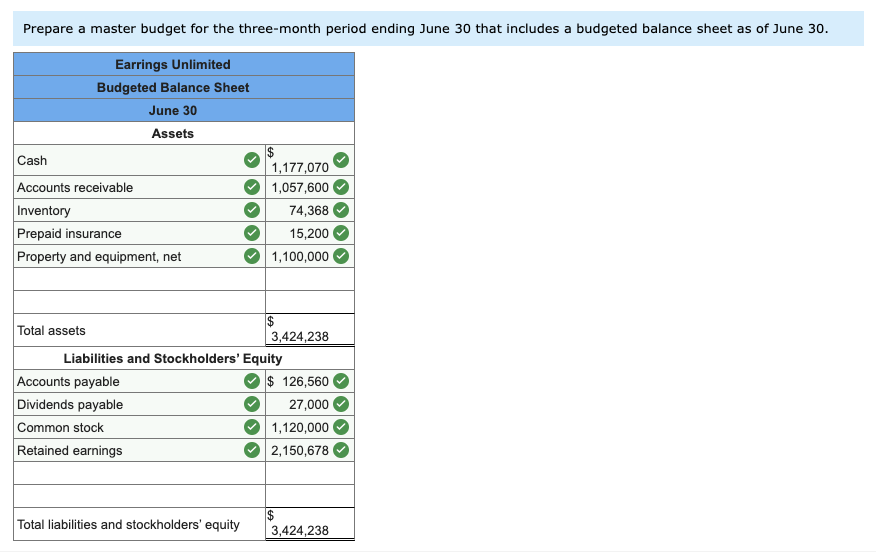Click the checkmark next to 74,368
The height and width of the screenshot is (553, 876).
coord(341,210)
